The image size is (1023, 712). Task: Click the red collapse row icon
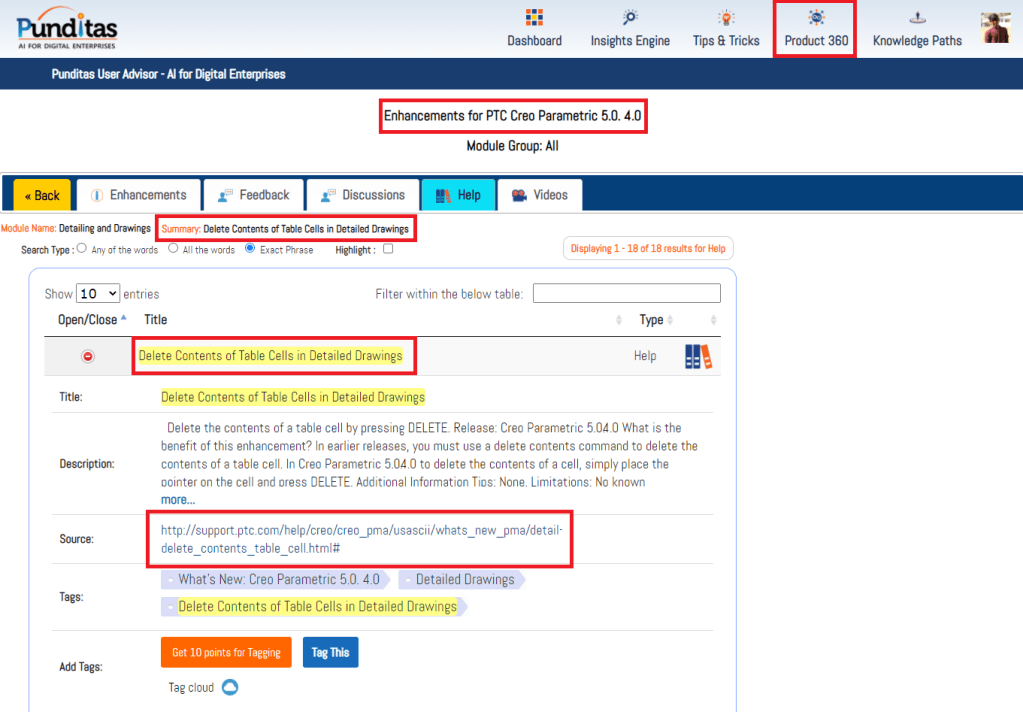point(88,356)
